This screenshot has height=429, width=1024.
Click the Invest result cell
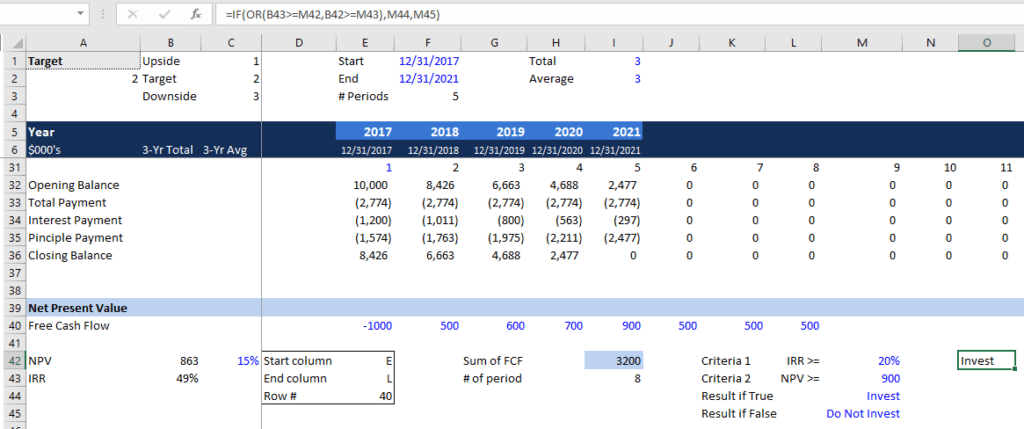tap(986, 361)
